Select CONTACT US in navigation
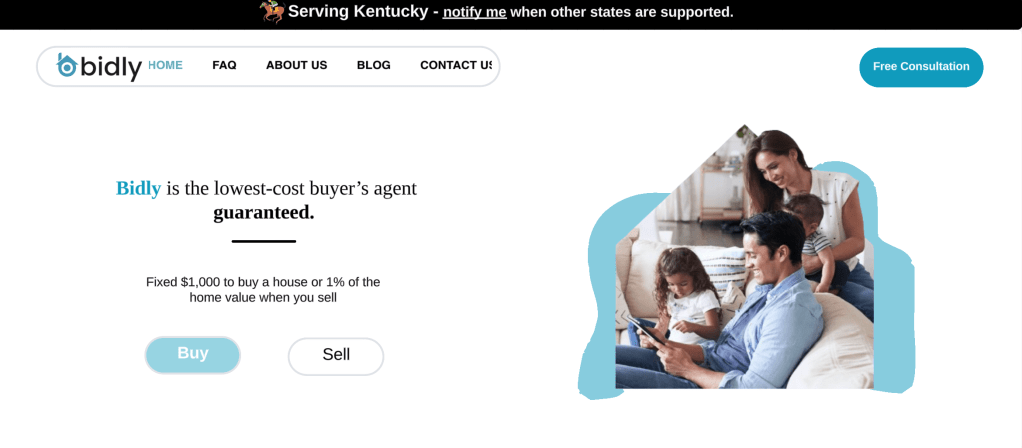 click(456, 65)
